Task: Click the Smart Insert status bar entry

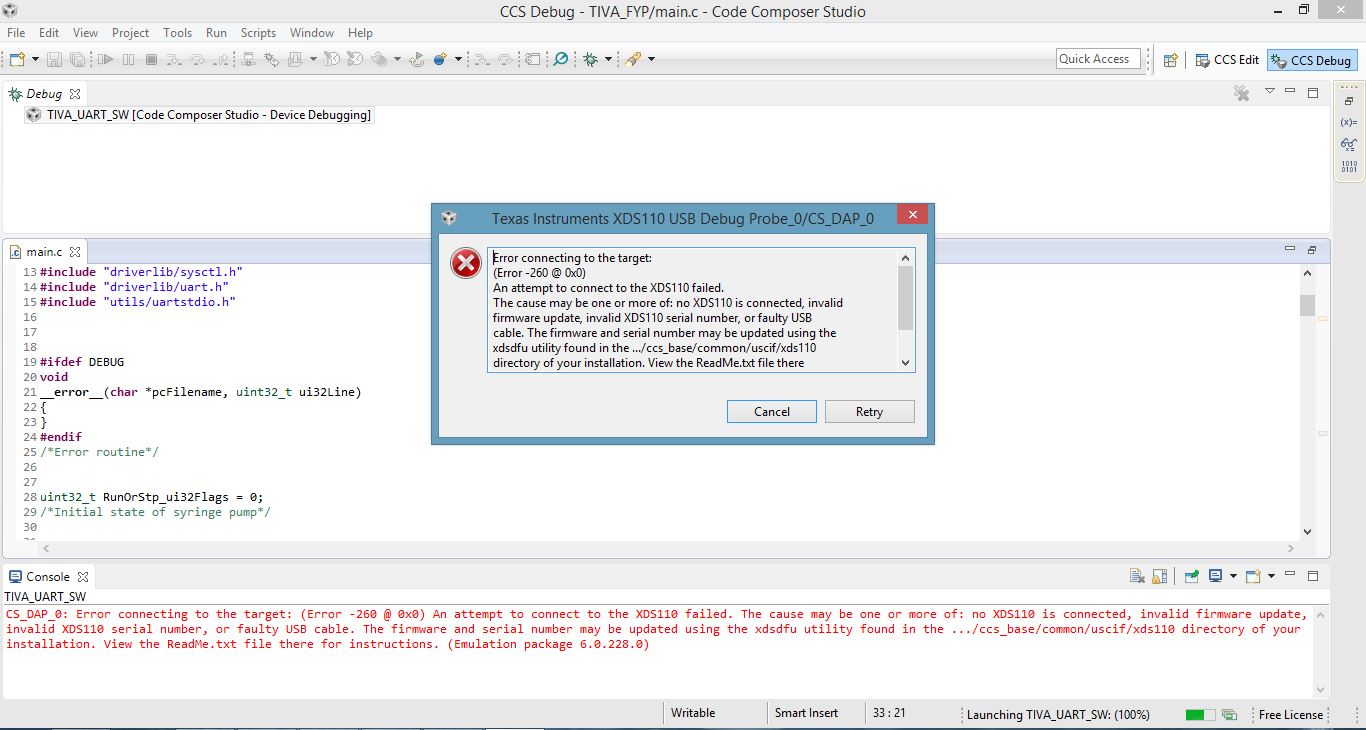Action: coord(806,714)
